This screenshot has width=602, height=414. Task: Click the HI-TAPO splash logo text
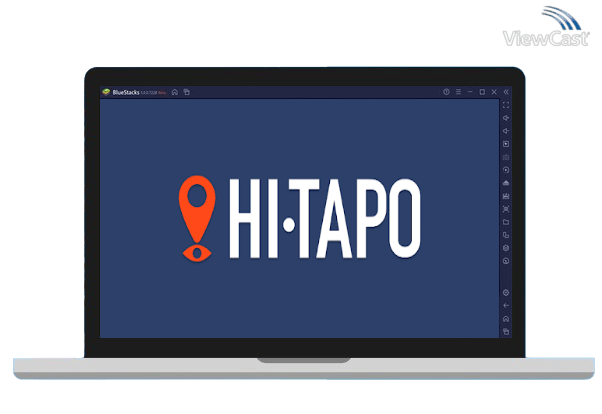[325, 219]
